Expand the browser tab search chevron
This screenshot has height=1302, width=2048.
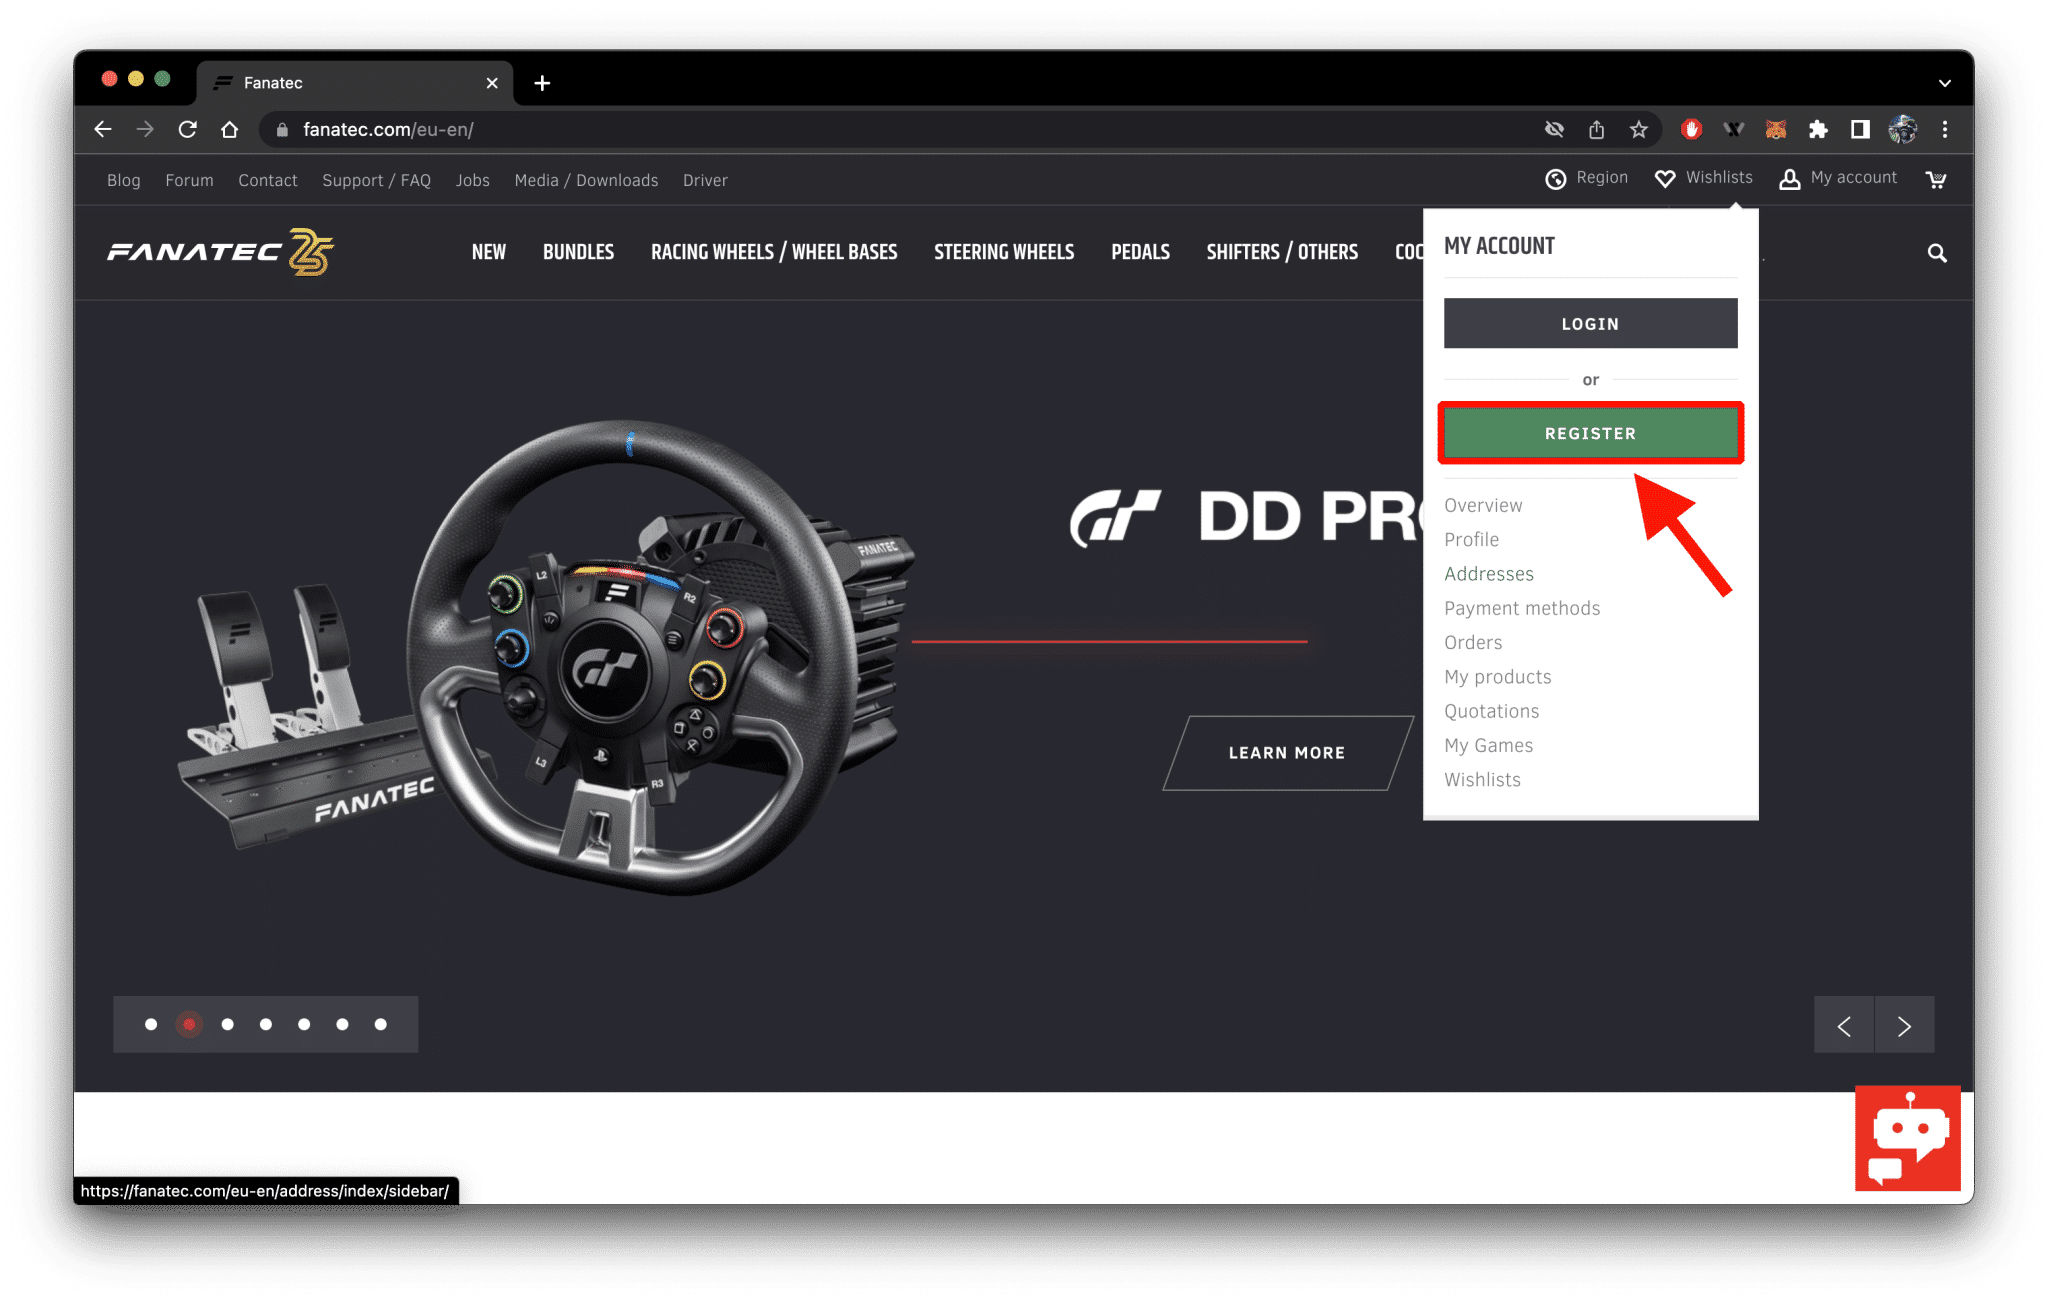[x=1944, y=83]
